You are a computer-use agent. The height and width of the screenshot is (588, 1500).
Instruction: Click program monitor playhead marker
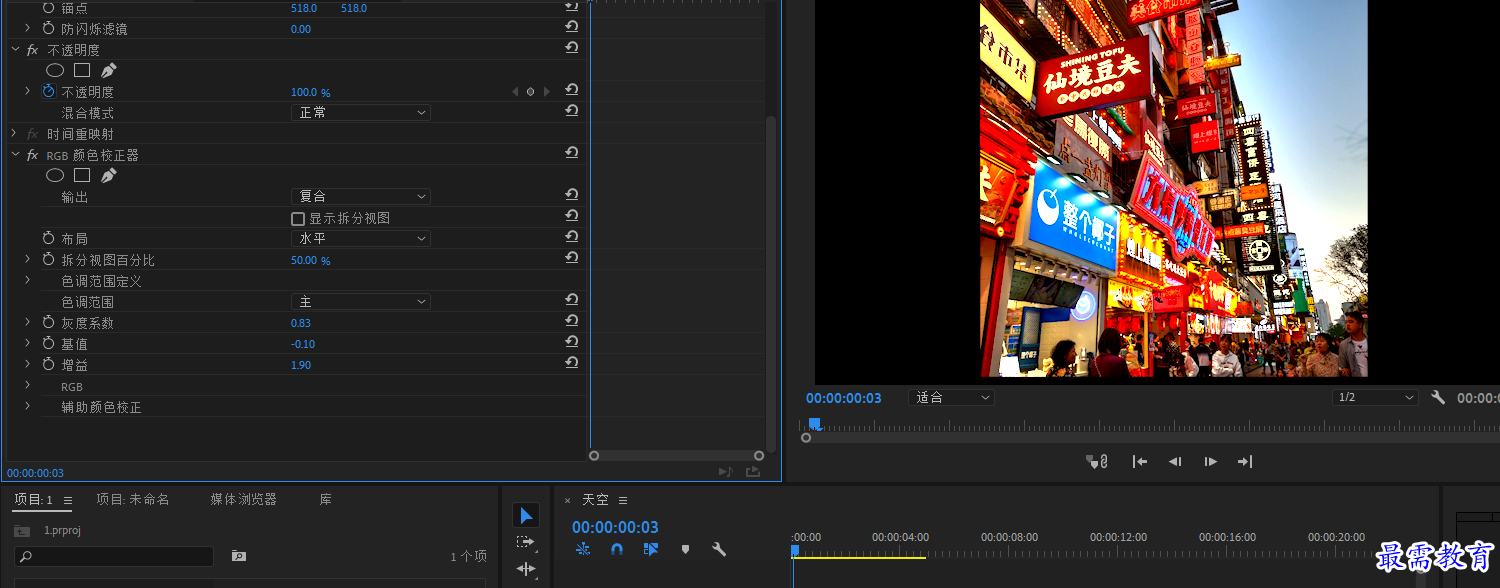pos(814,424)
